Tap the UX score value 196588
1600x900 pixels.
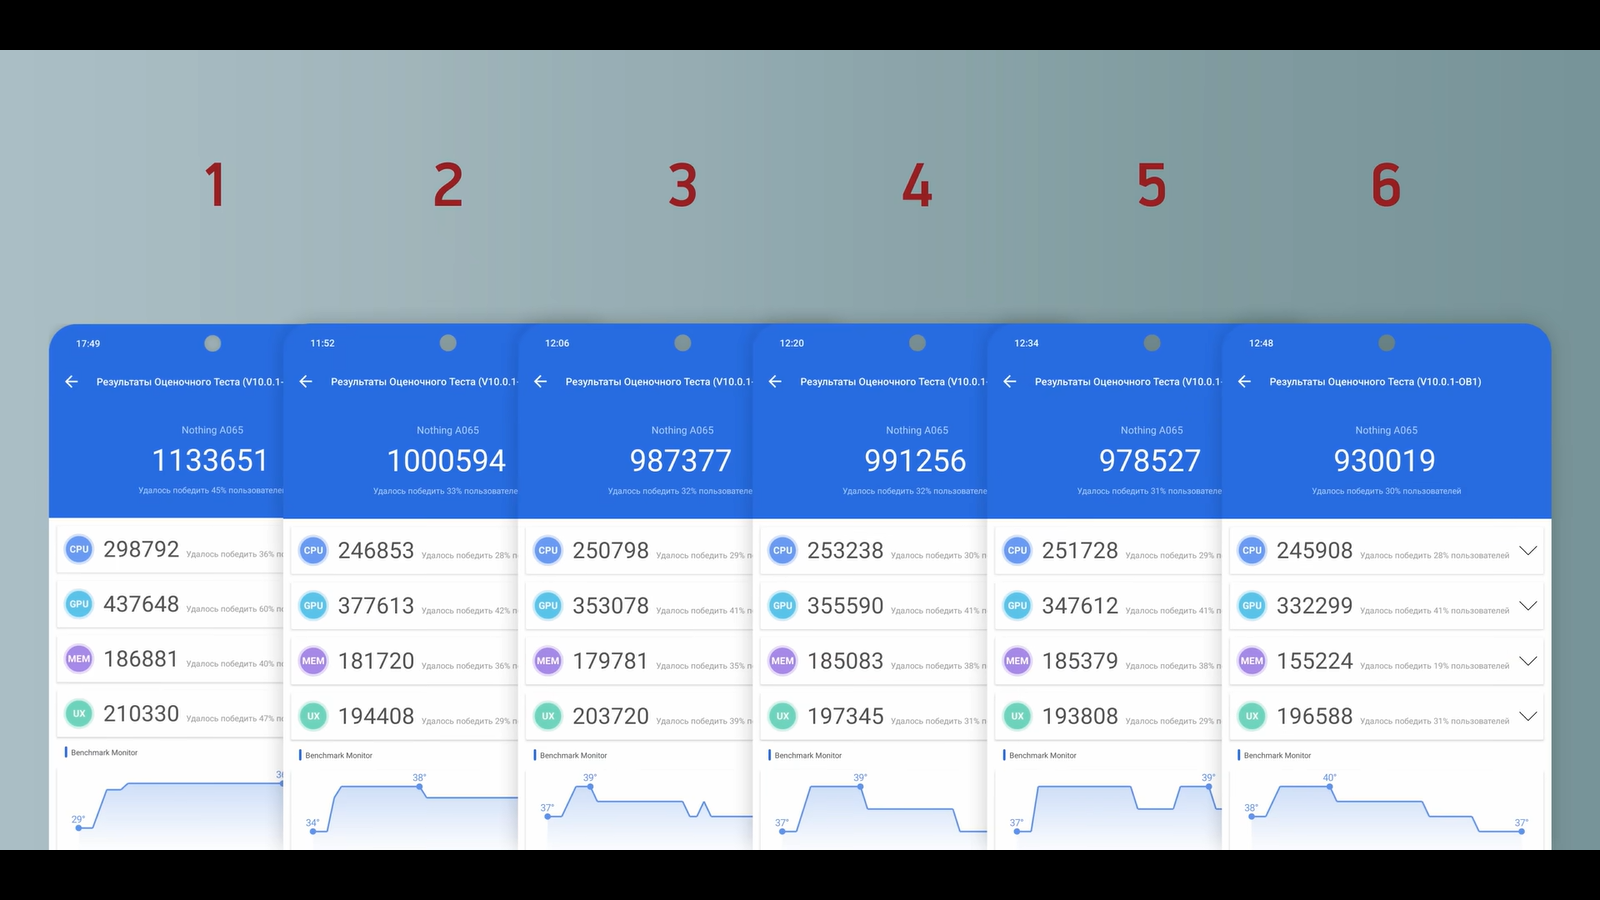[x=1315, y=716]
